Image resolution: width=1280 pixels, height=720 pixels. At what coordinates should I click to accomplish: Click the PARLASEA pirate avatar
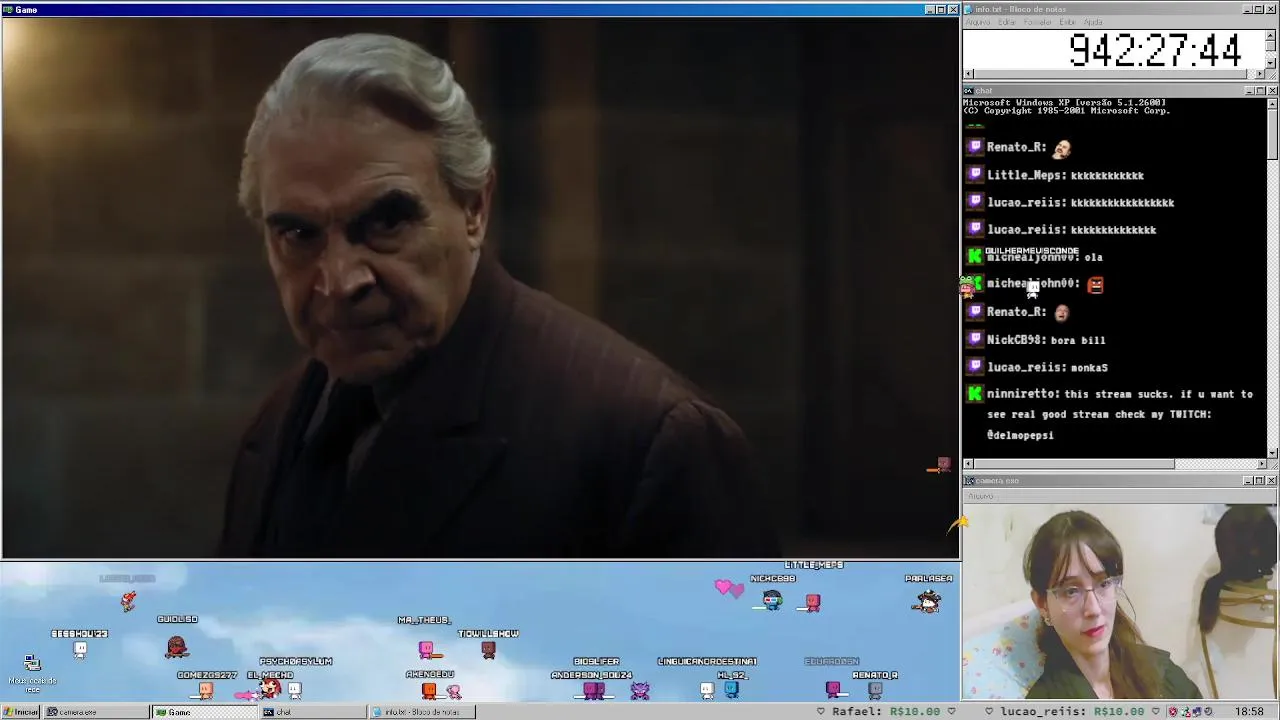[928, 601]
